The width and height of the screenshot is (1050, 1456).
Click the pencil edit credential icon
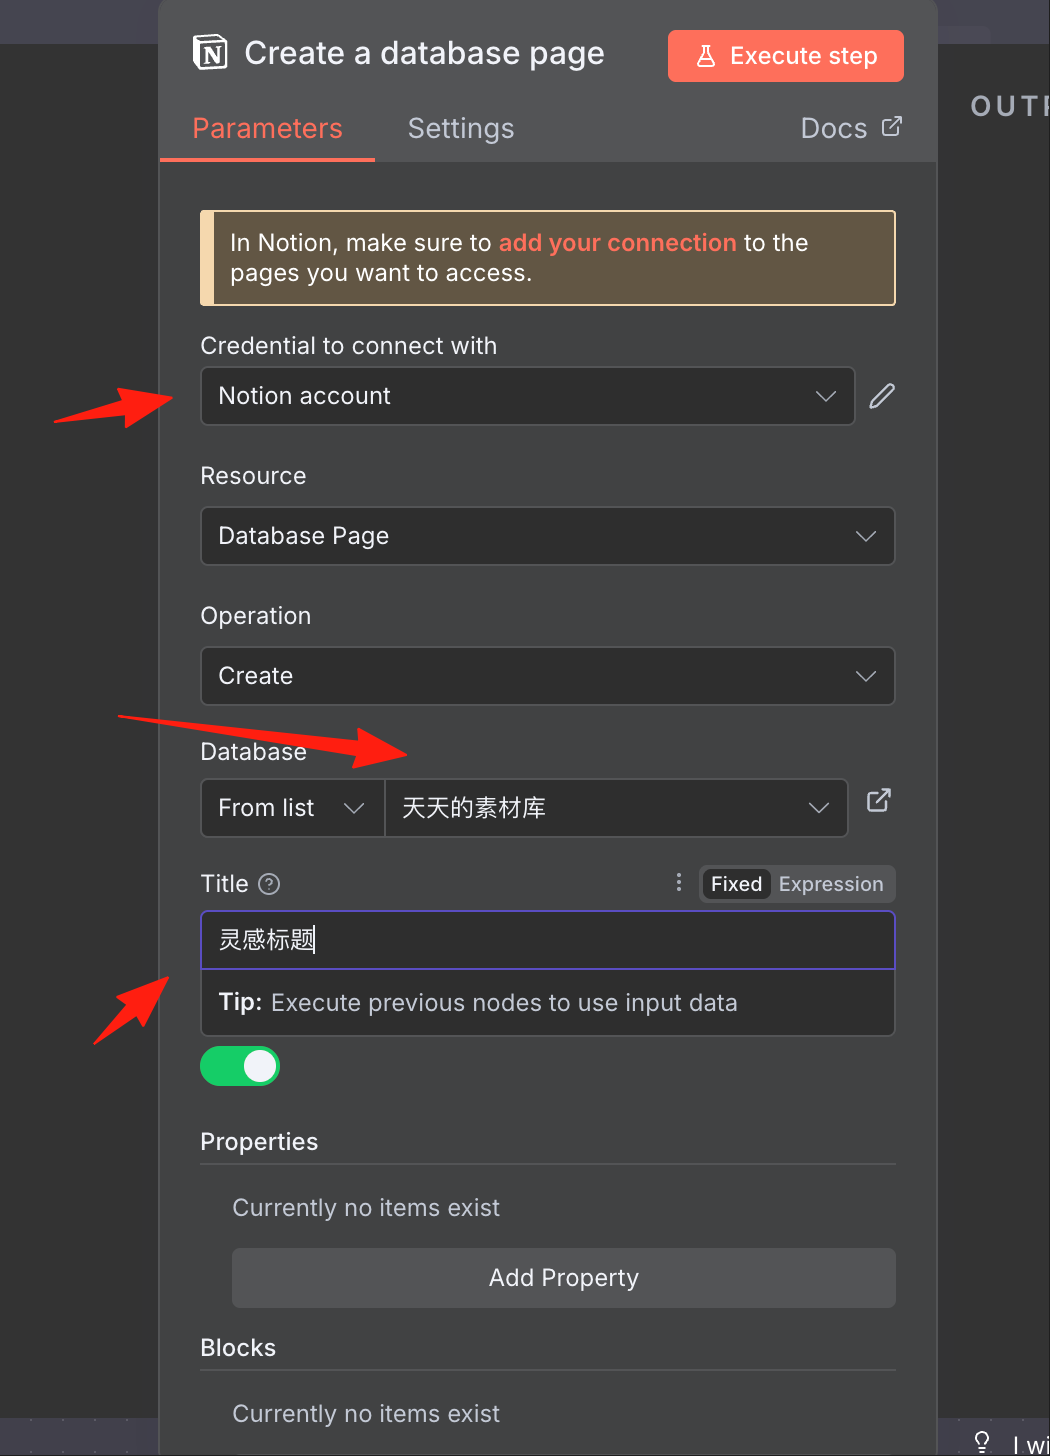coord(882,396)
